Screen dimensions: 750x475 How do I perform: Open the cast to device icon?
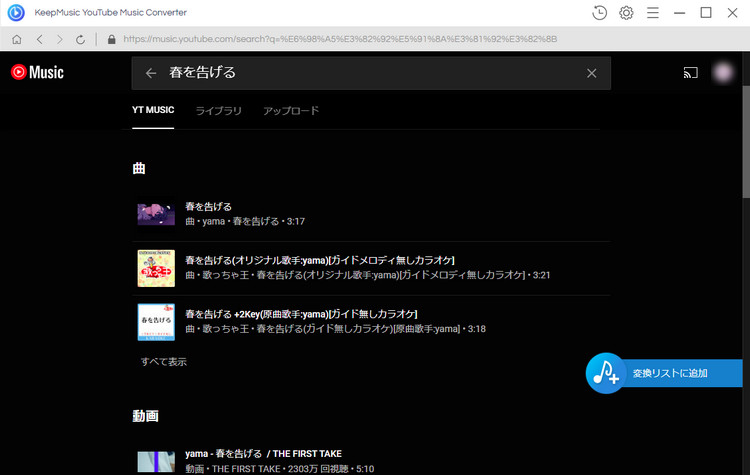[x=690, y=73]
